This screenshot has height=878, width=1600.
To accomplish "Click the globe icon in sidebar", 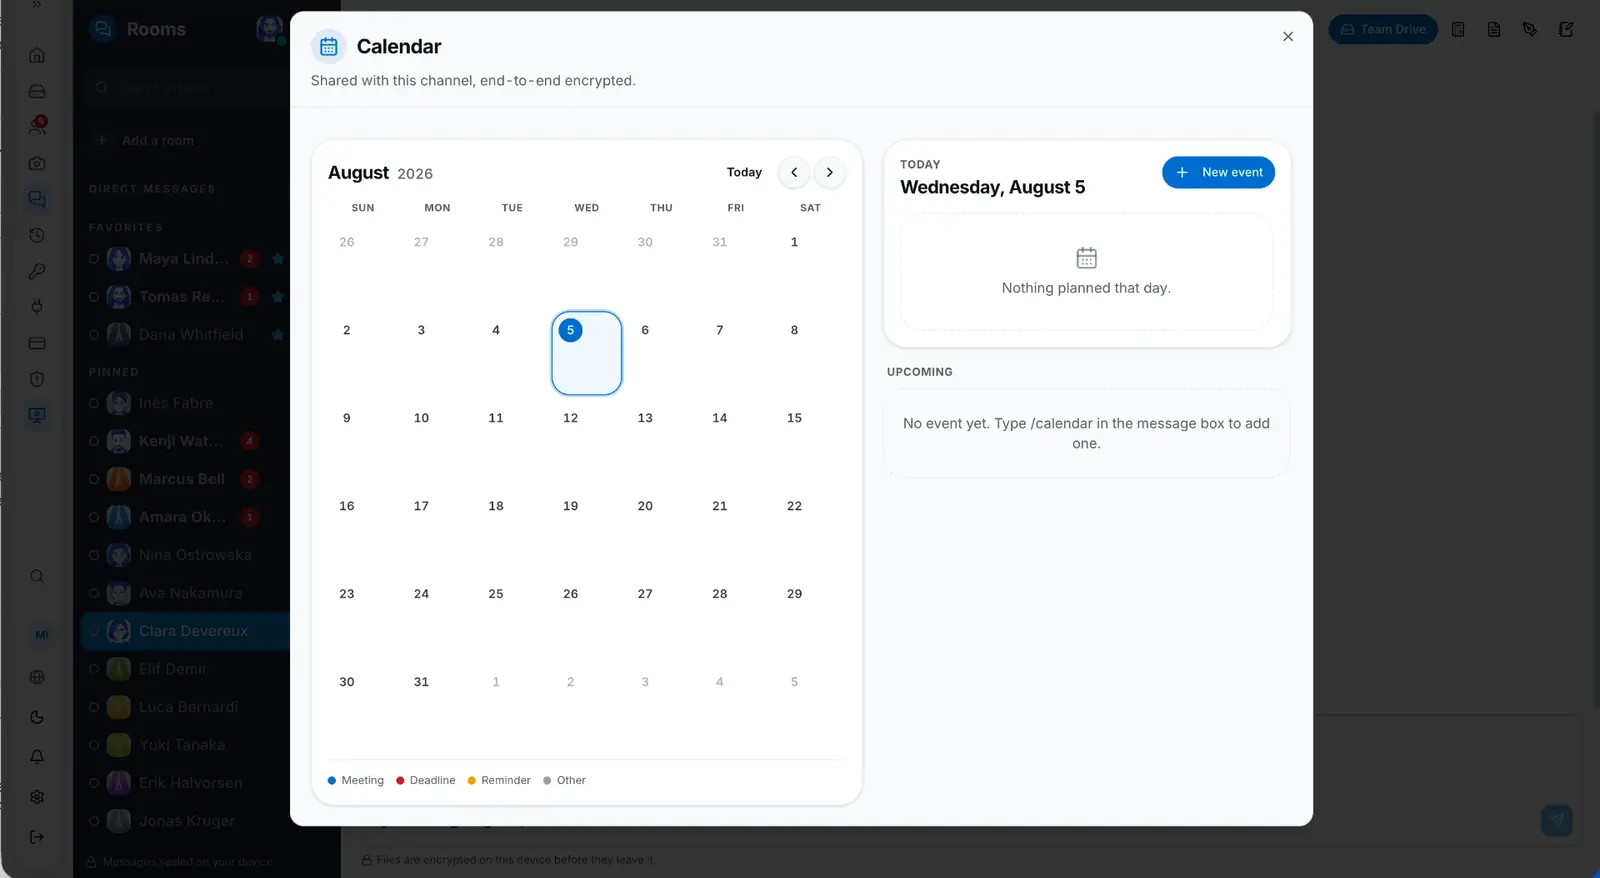I will pyautogui.click(x=37, y=677).
